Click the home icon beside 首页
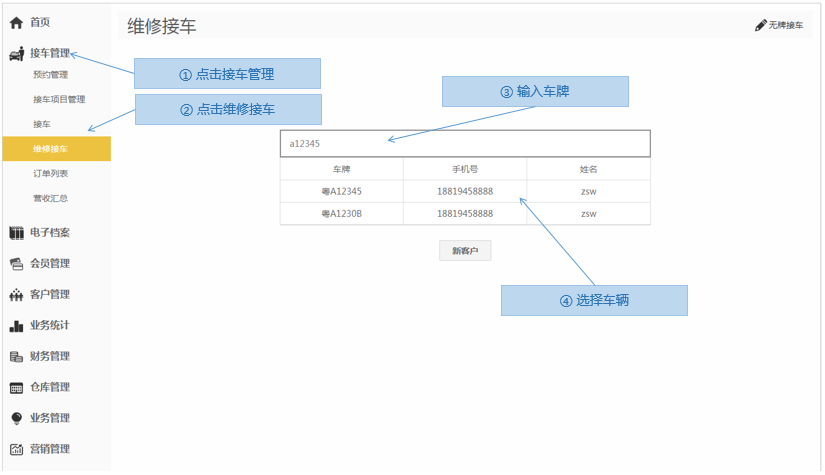 coord(16,22)
